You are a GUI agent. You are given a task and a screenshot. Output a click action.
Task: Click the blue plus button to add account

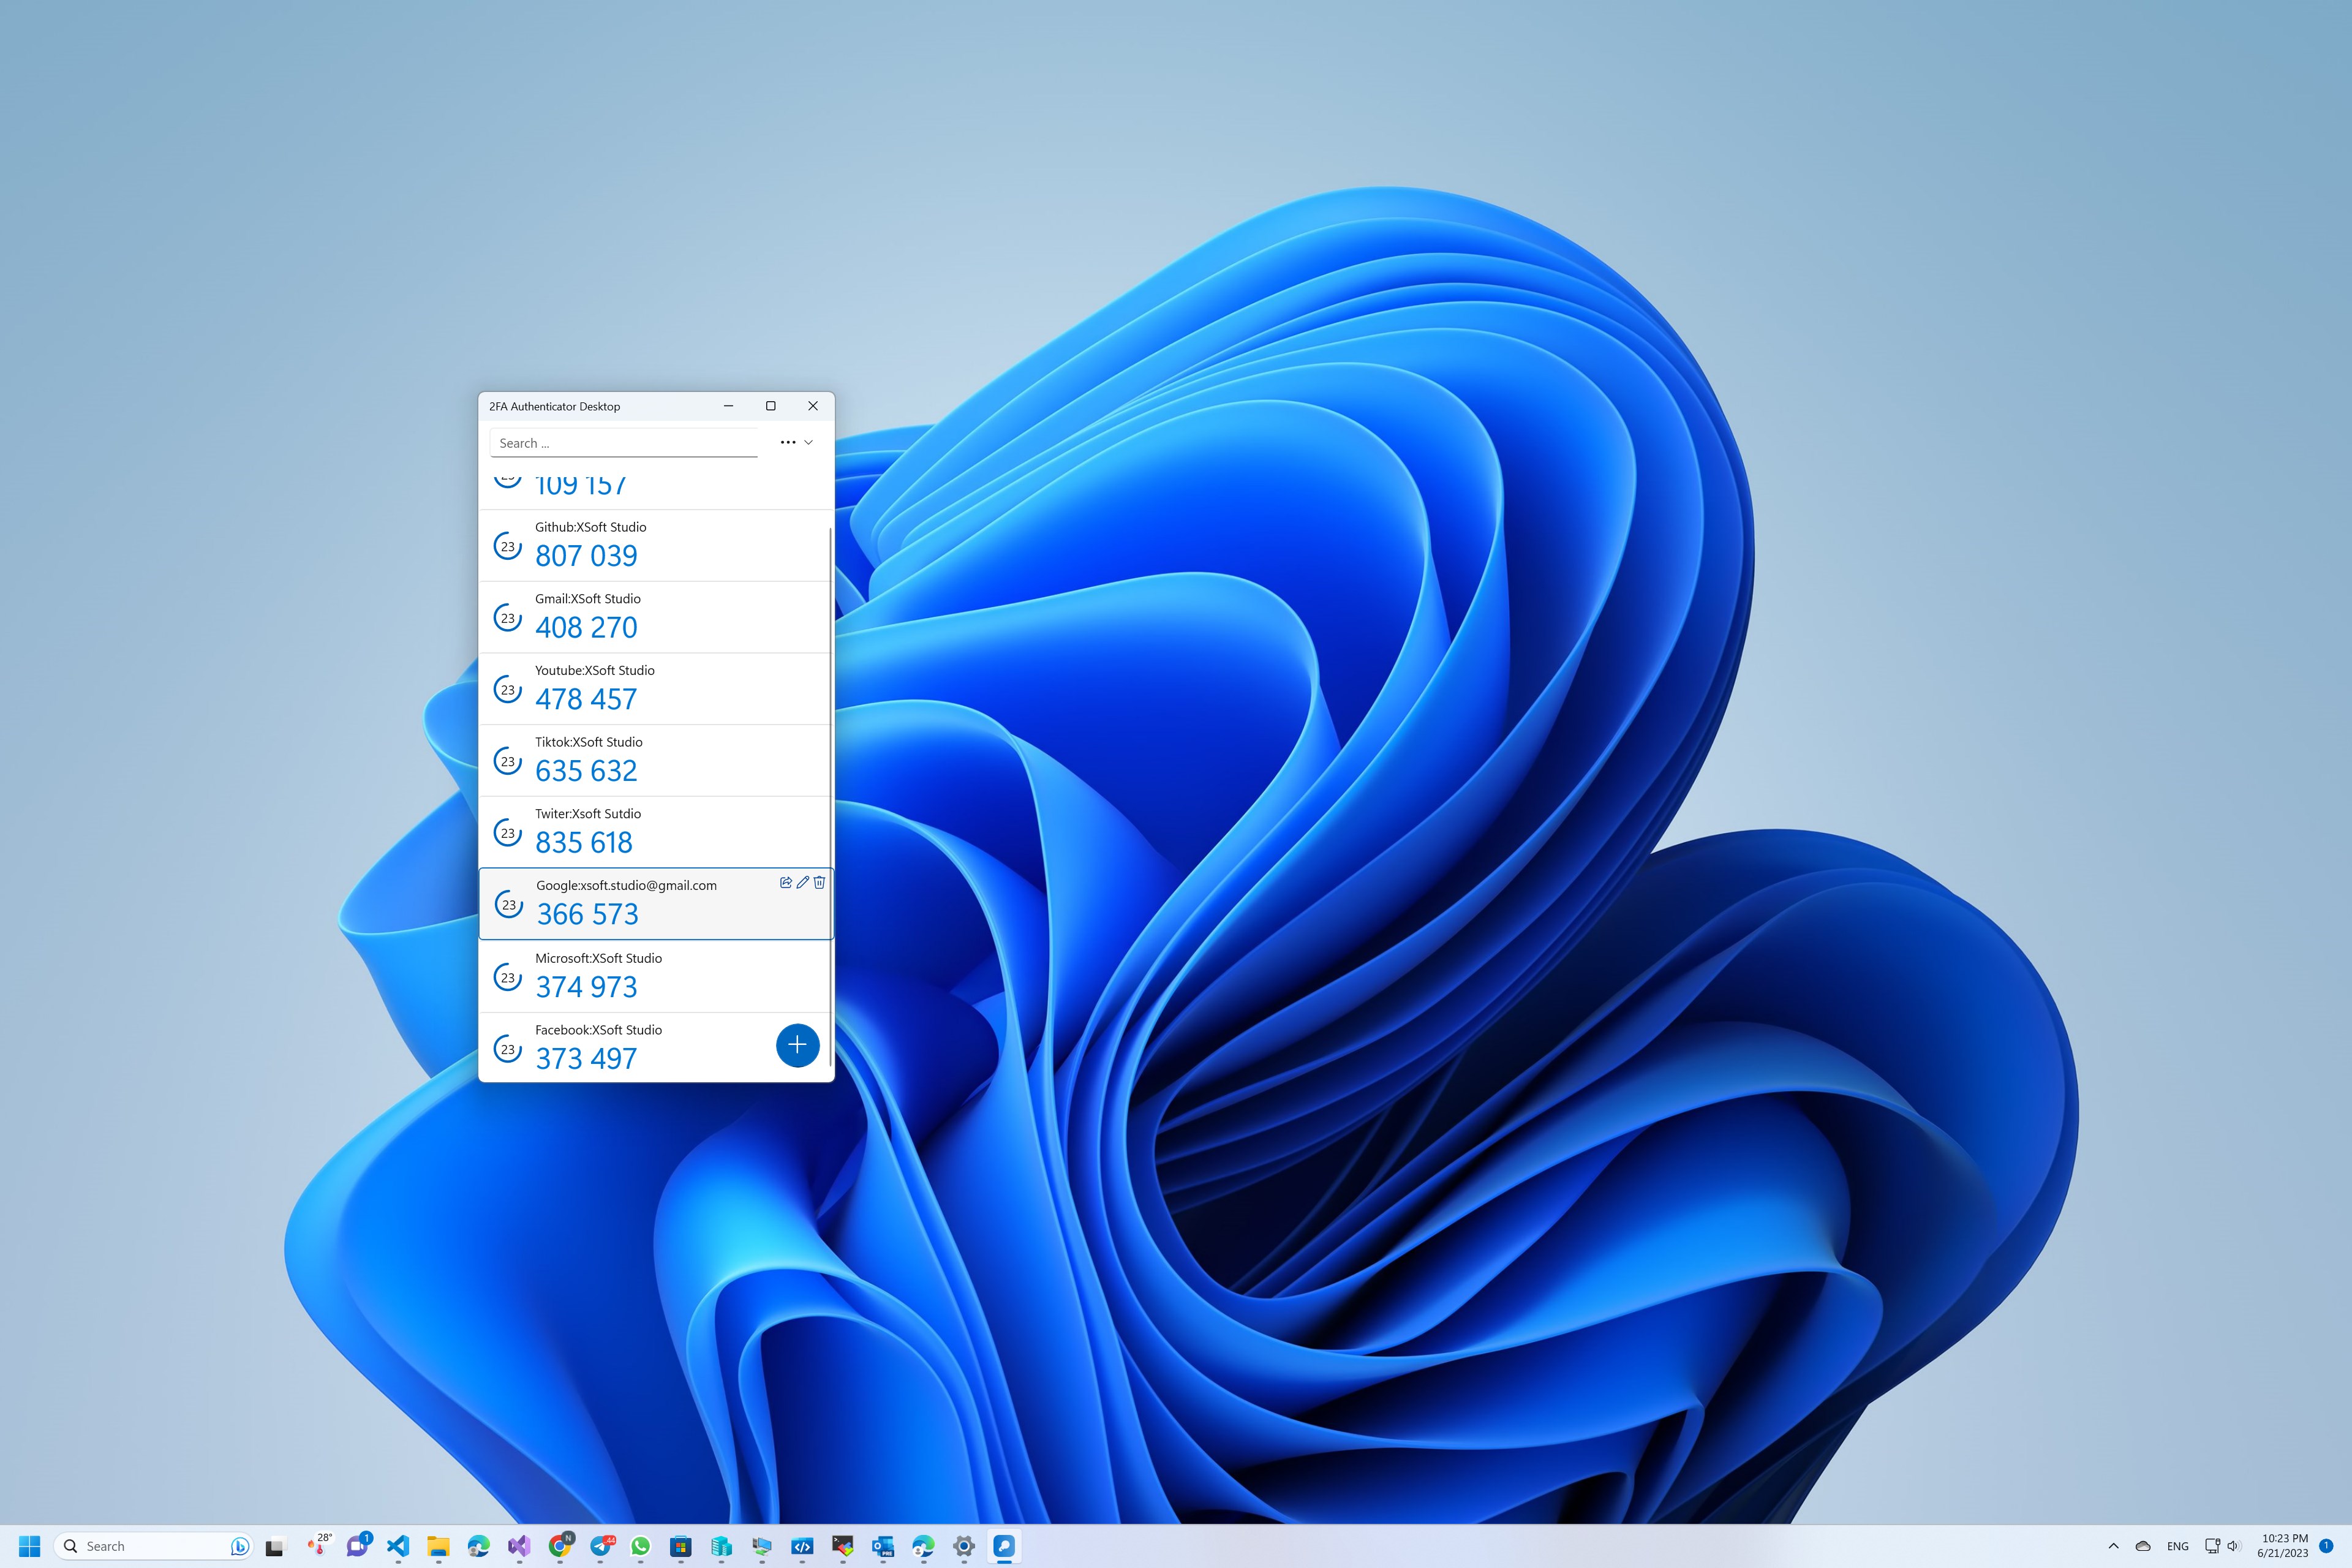(797, 1044)
